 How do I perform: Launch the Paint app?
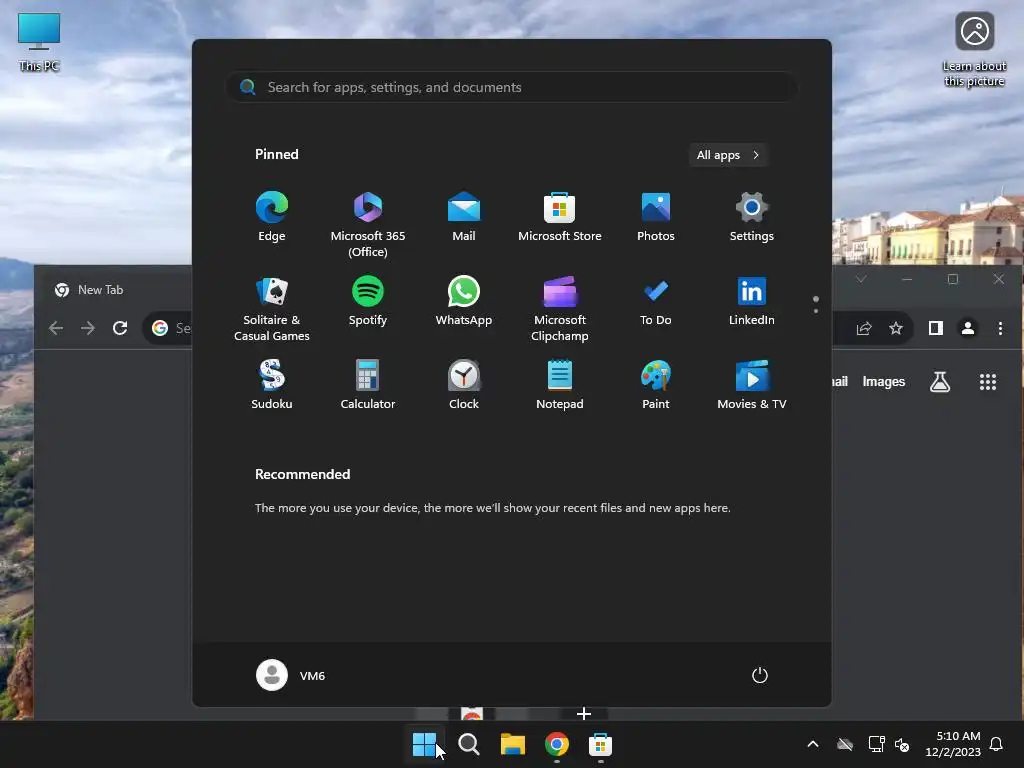(656, 385)
